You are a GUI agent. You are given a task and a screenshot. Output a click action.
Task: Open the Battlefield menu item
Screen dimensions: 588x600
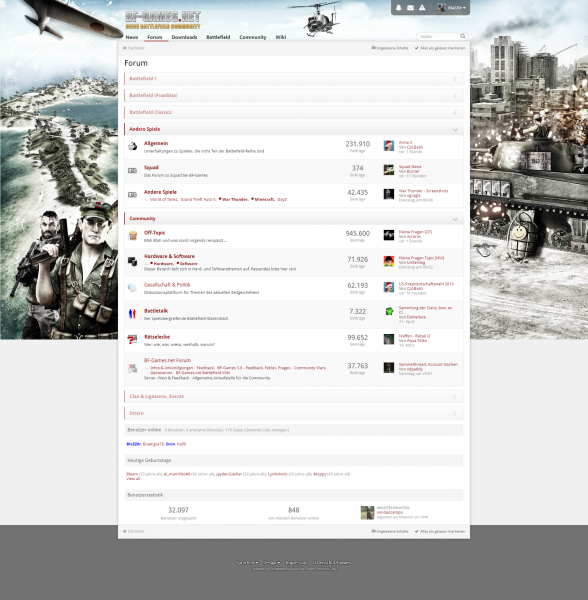(218, 37)
